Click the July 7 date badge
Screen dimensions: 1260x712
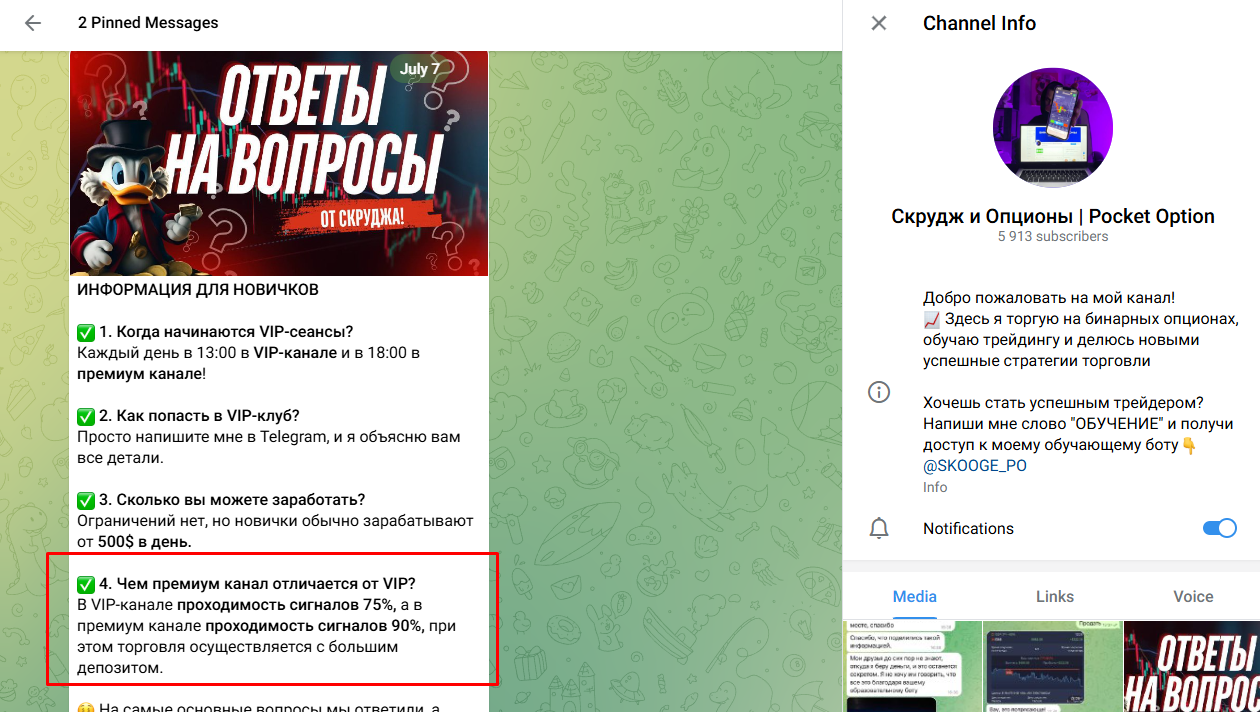[x=419, y=69]
